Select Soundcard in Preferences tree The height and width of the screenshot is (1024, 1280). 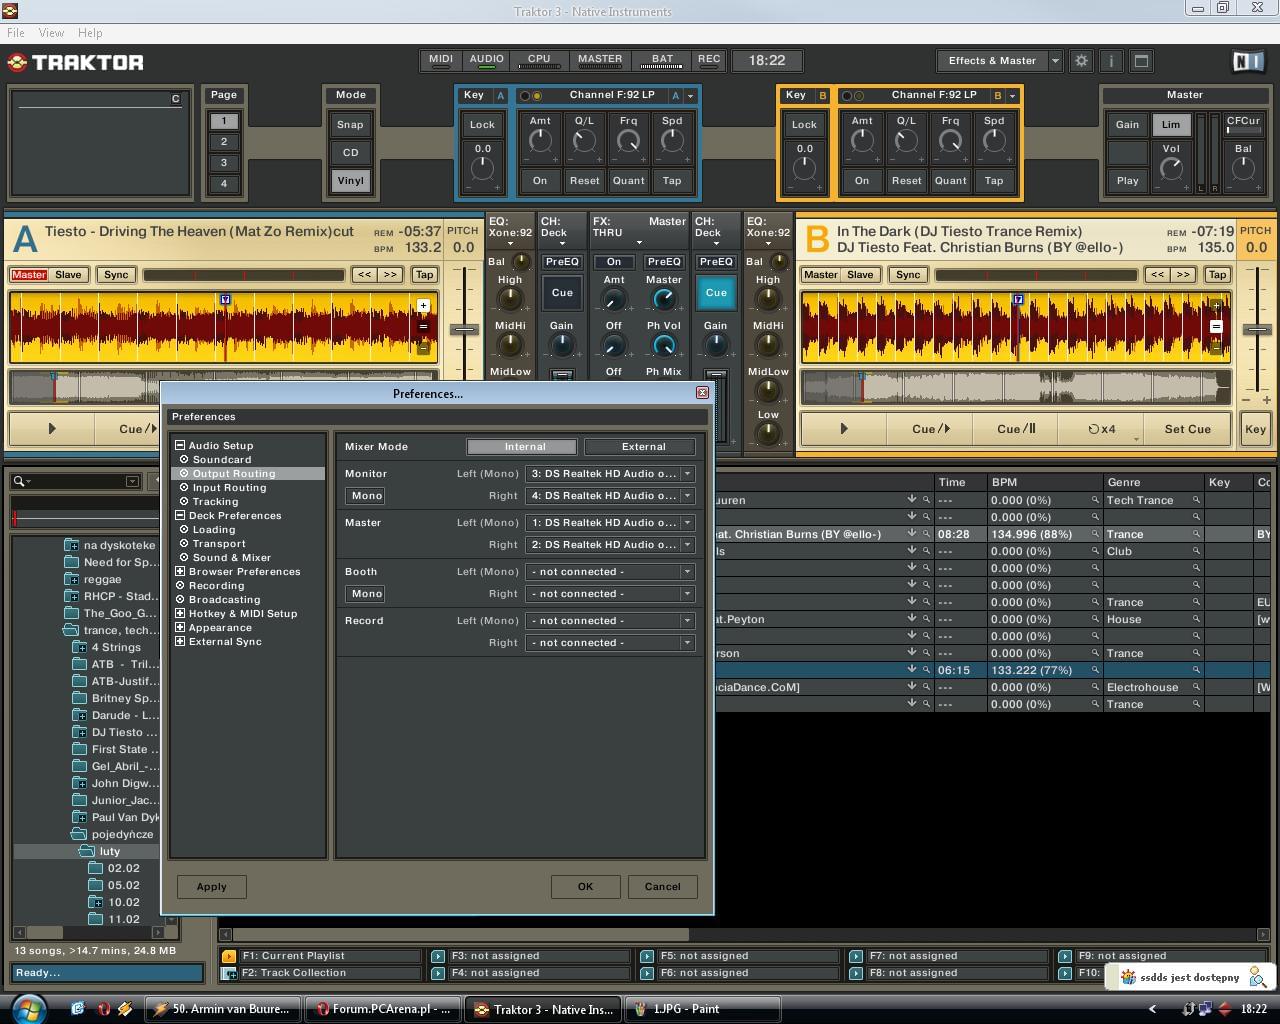pos(222,460)
